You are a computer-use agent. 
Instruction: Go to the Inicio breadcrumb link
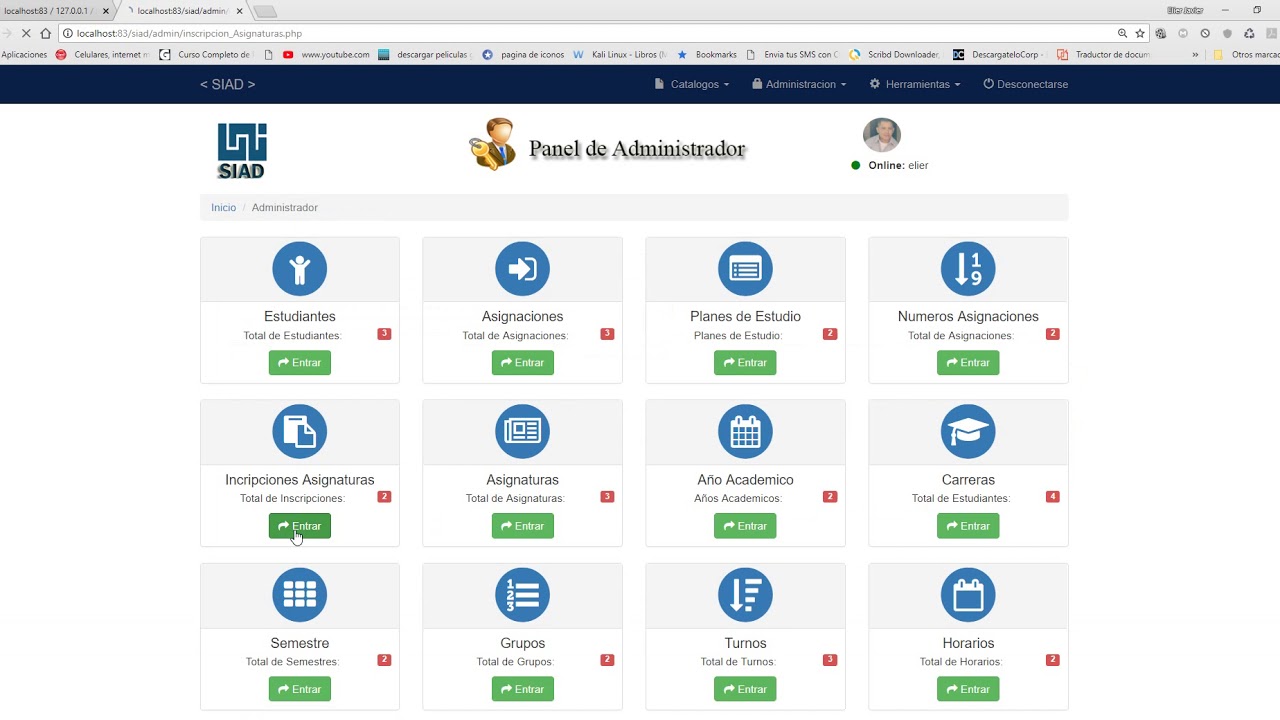(x=223, y=207)
